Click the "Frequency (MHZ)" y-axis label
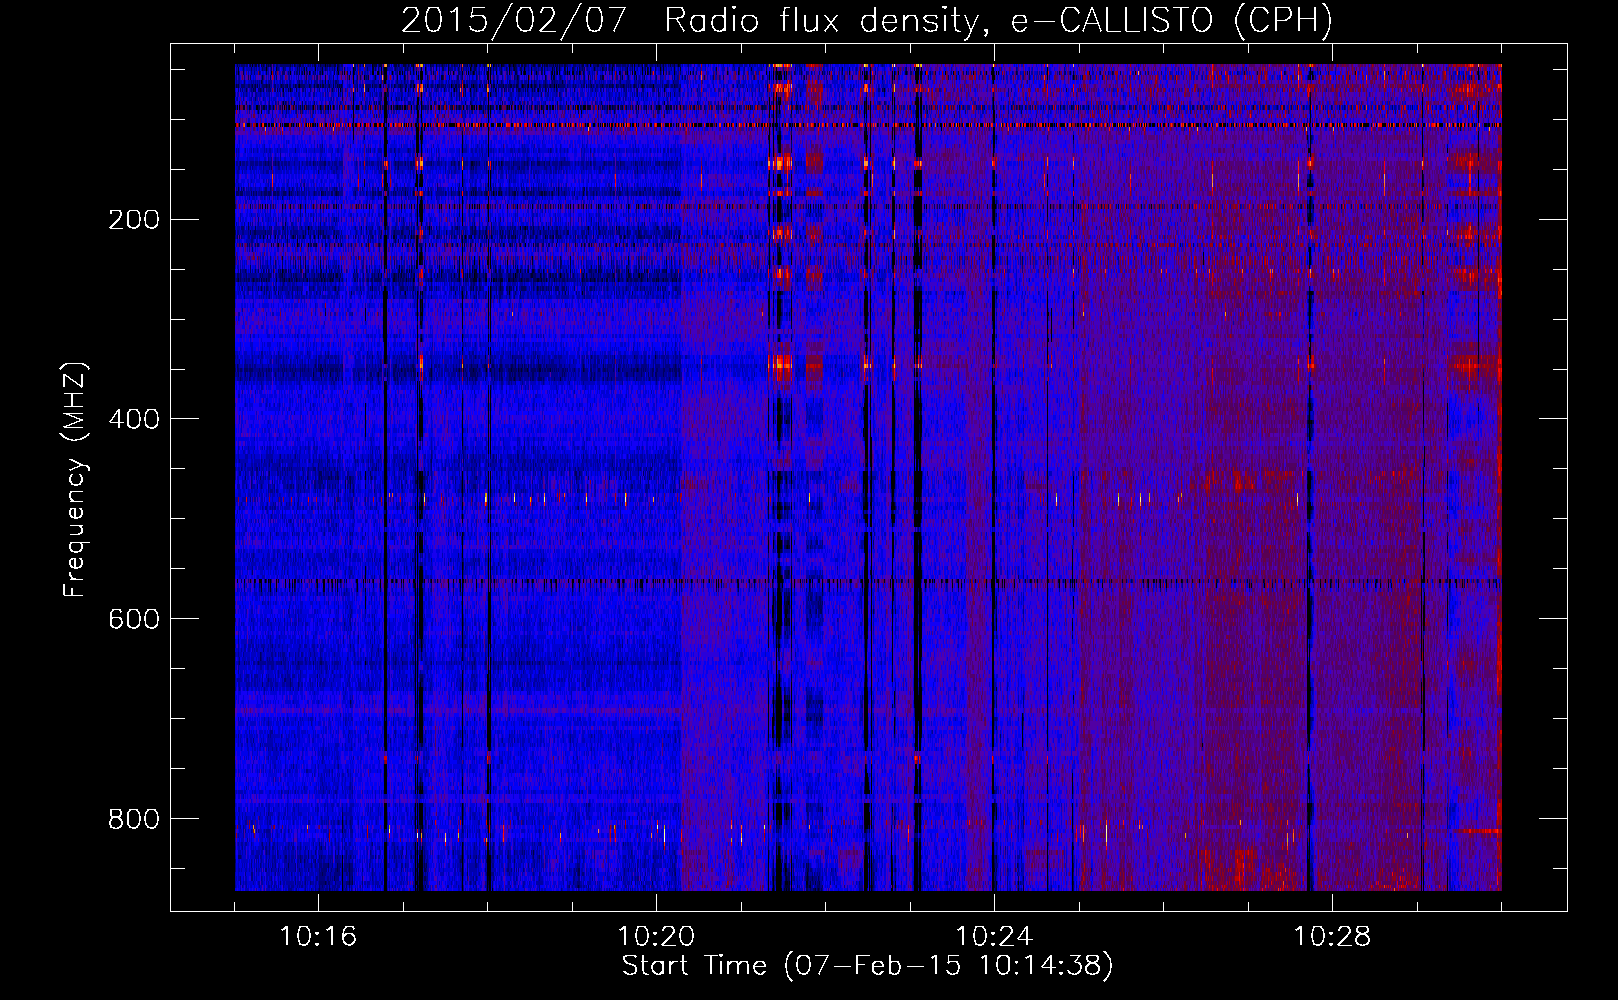 click(76, 479)
